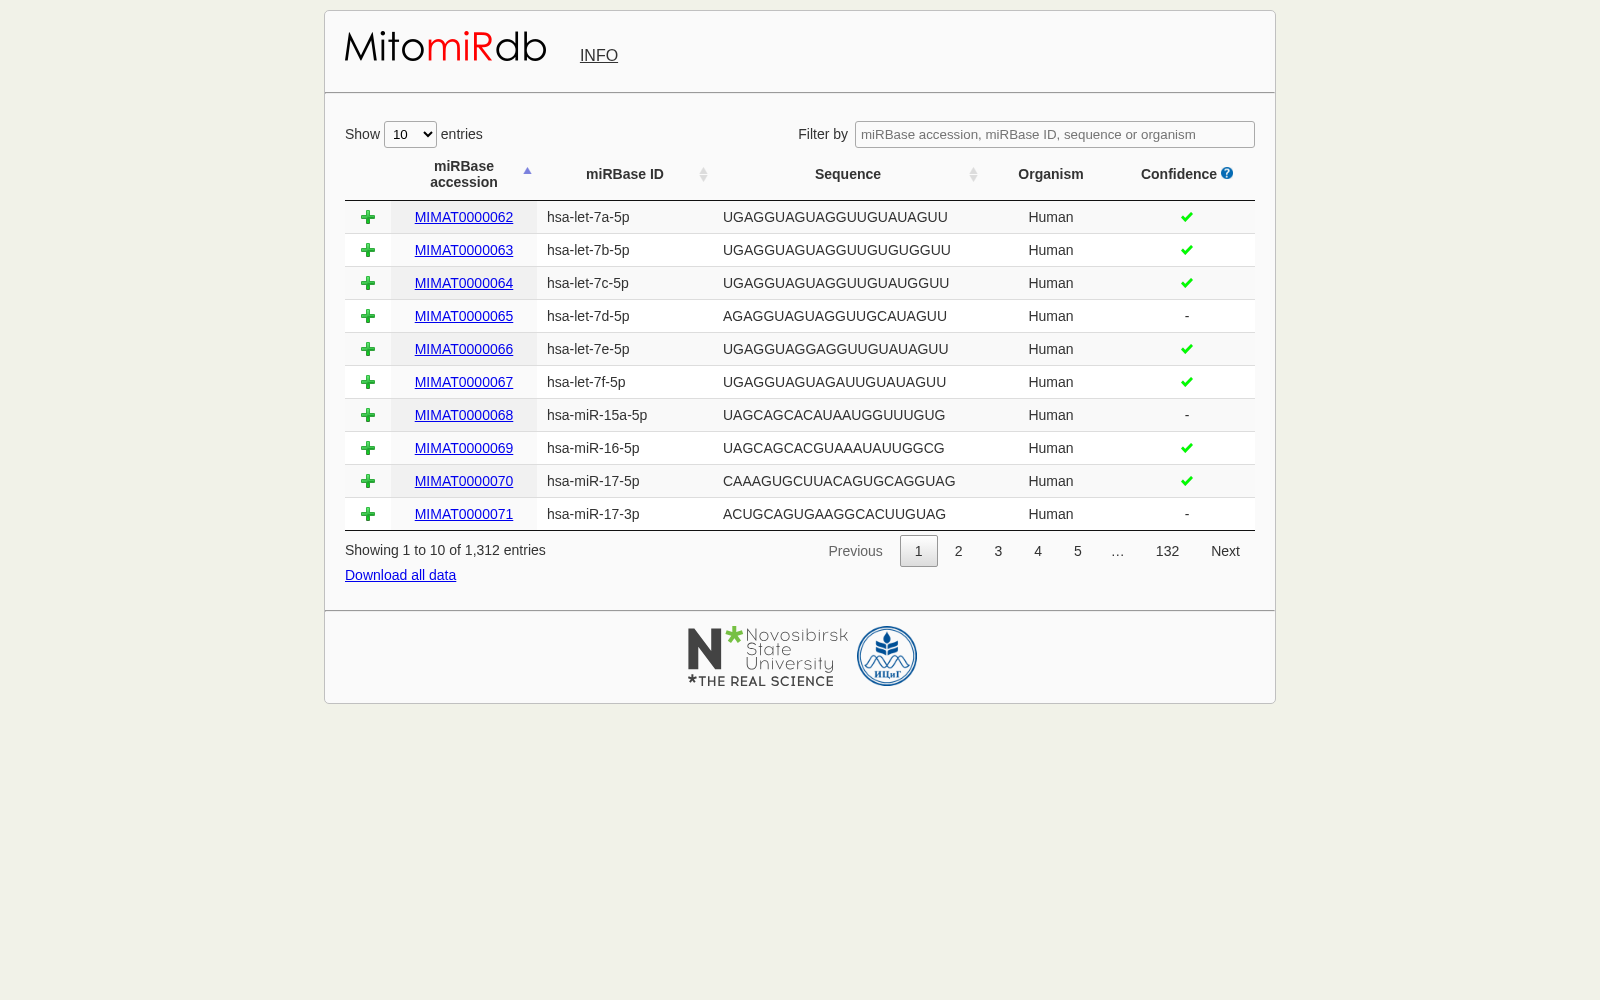
Task: Click hsa-let-7e-5p confidence checkmark
Action: click(1187, 349)
